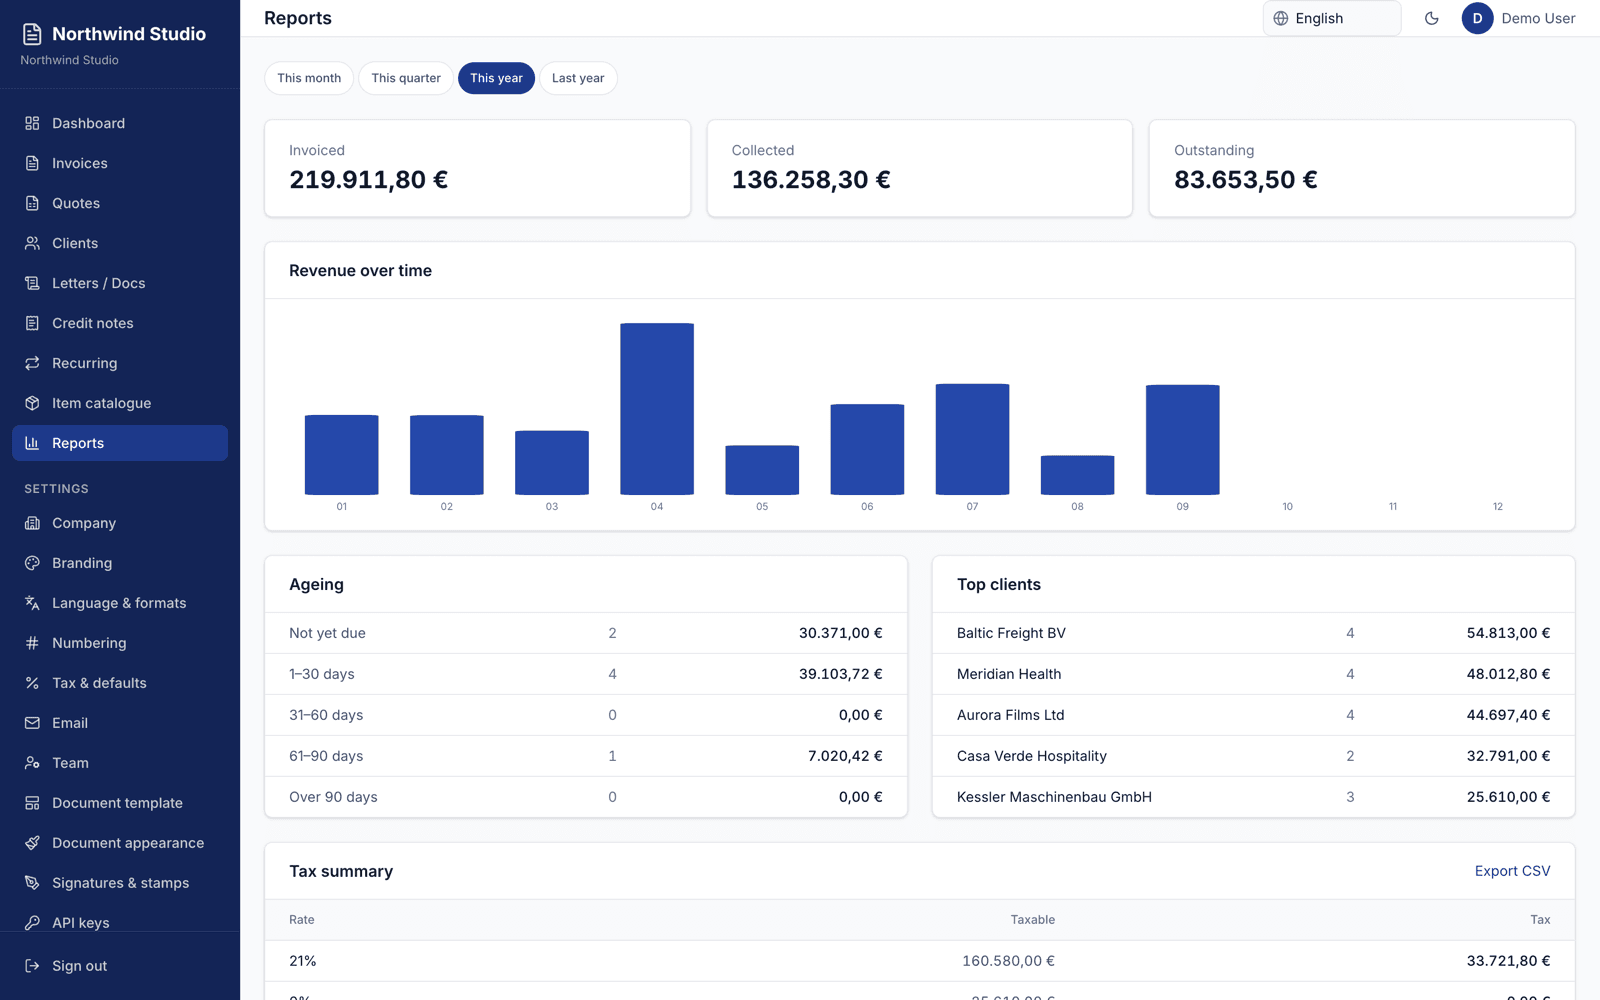The width and height of the screenshot is (1600, 1000).
Task: Click the month 04 revenue bar
Action: [657, 409]
